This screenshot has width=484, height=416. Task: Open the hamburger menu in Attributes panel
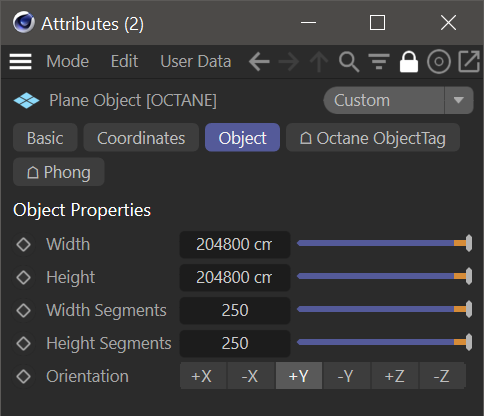pos(20,62)
